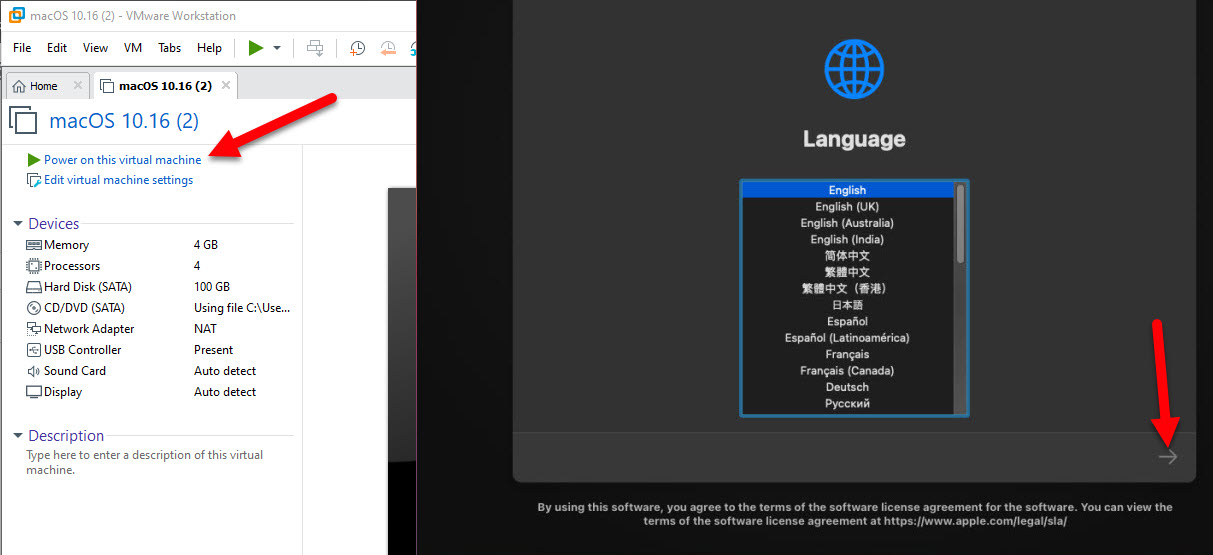
Task: Click the Network Adapter icon
Action: (x=34, y=329)
